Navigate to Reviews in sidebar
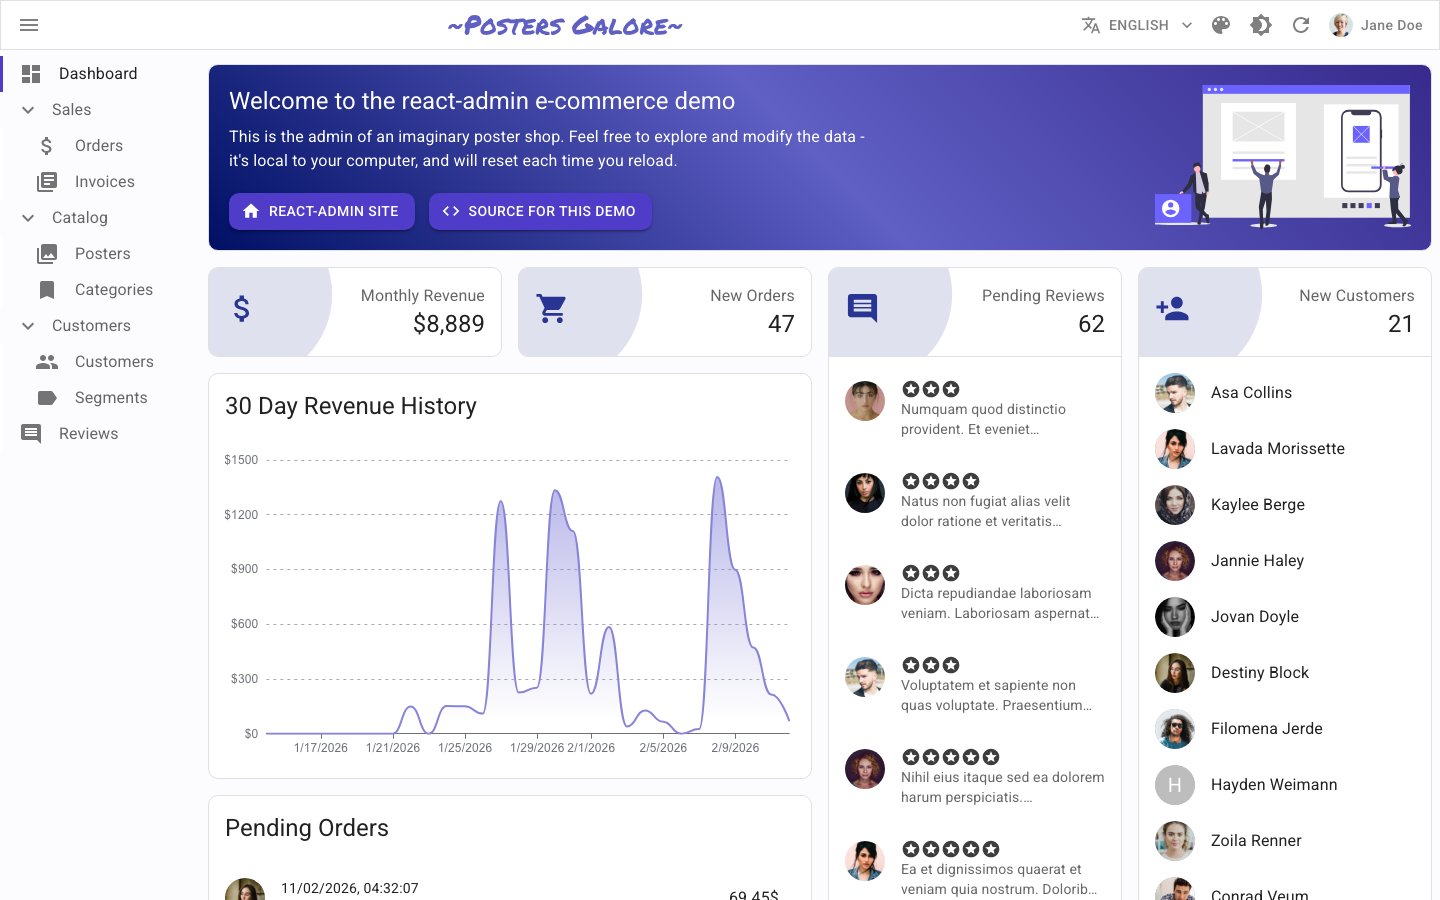Viewport: 1440px width, 900px height. [x=88, y=434]
